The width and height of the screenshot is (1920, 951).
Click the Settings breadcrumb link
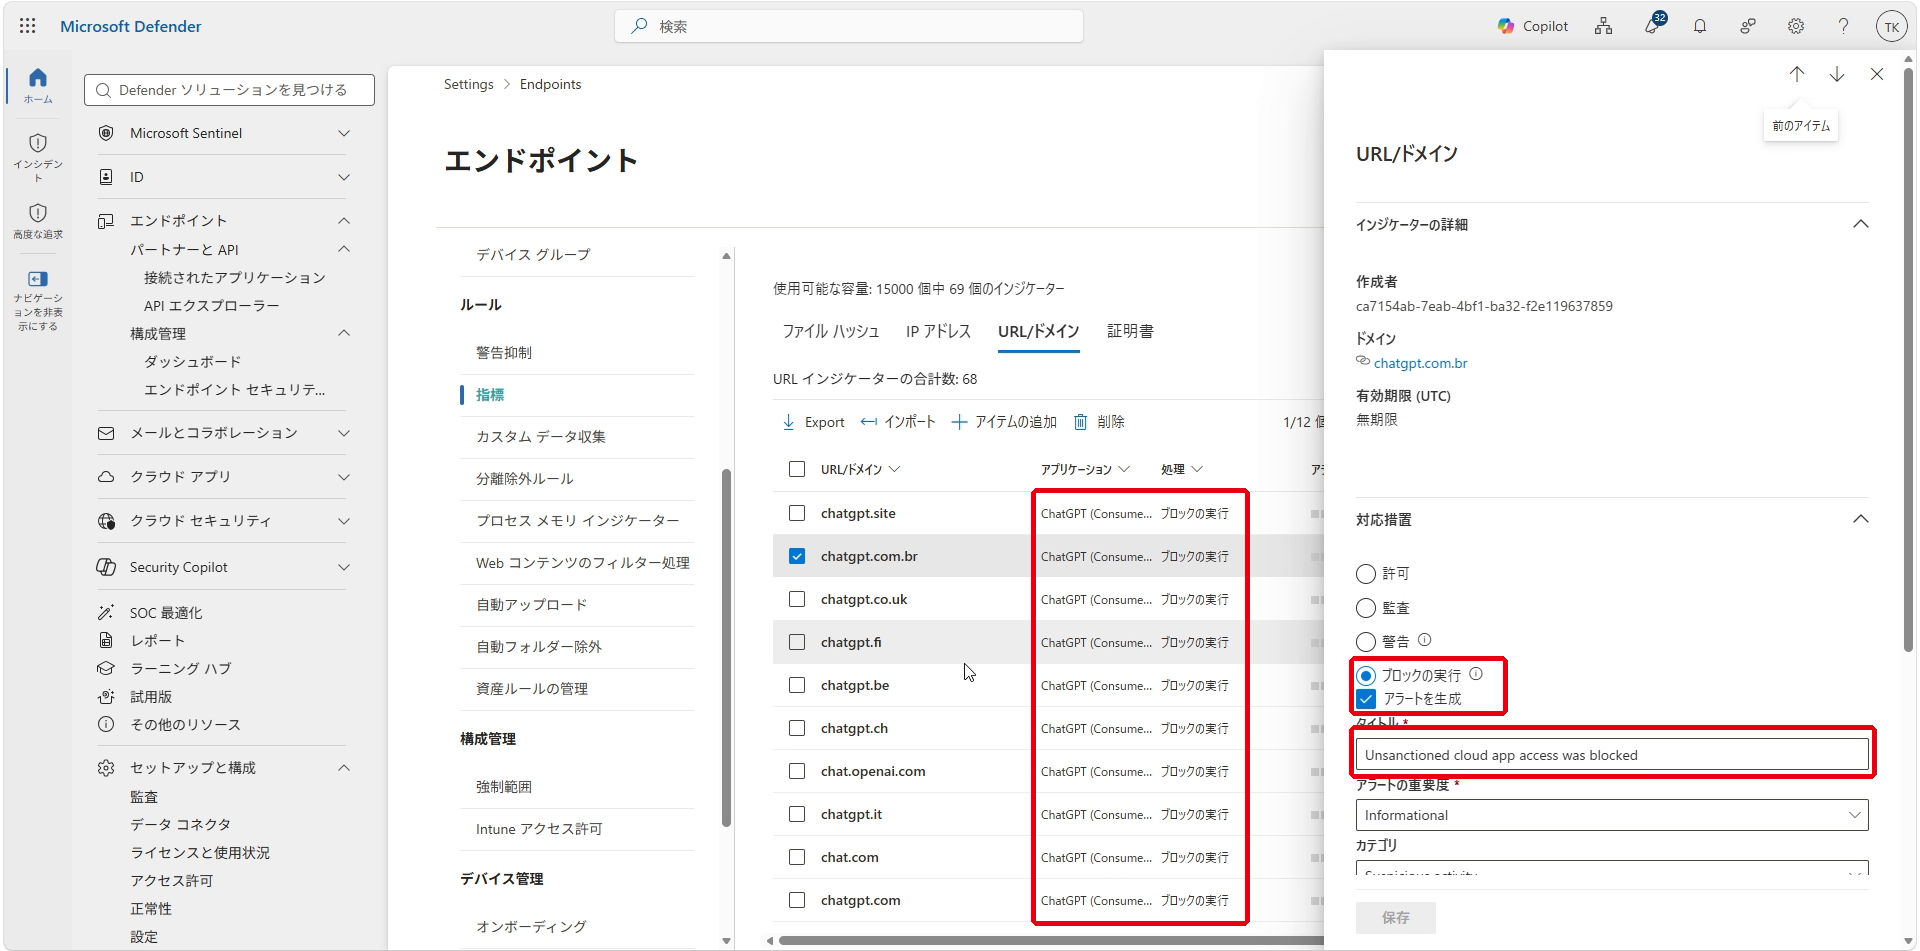coord(469,84)
